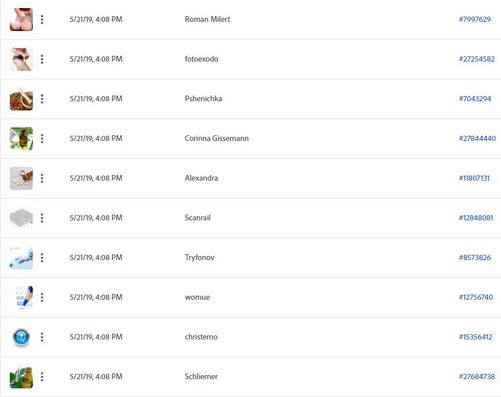Open asset link #27684738
The height and width of the screenshot is (397, 501).
coord(477,377)
